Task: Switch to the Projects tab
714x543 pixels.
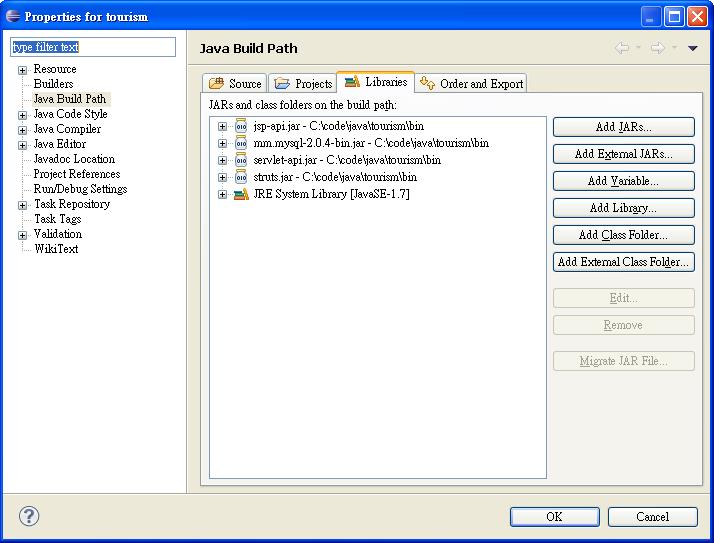Action: [303, 84]
